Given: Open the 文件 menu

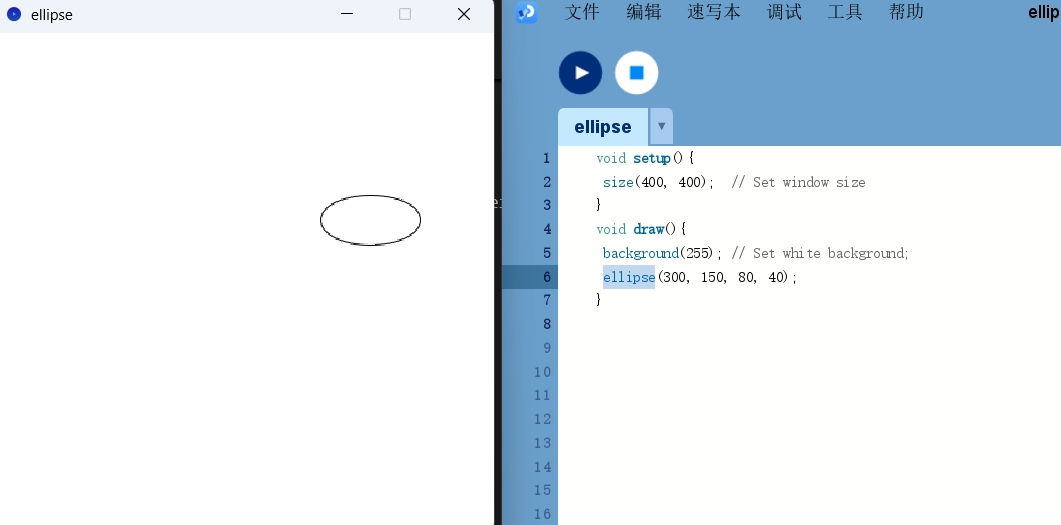Looking at the screenshot, I should (x=582, y=12).
